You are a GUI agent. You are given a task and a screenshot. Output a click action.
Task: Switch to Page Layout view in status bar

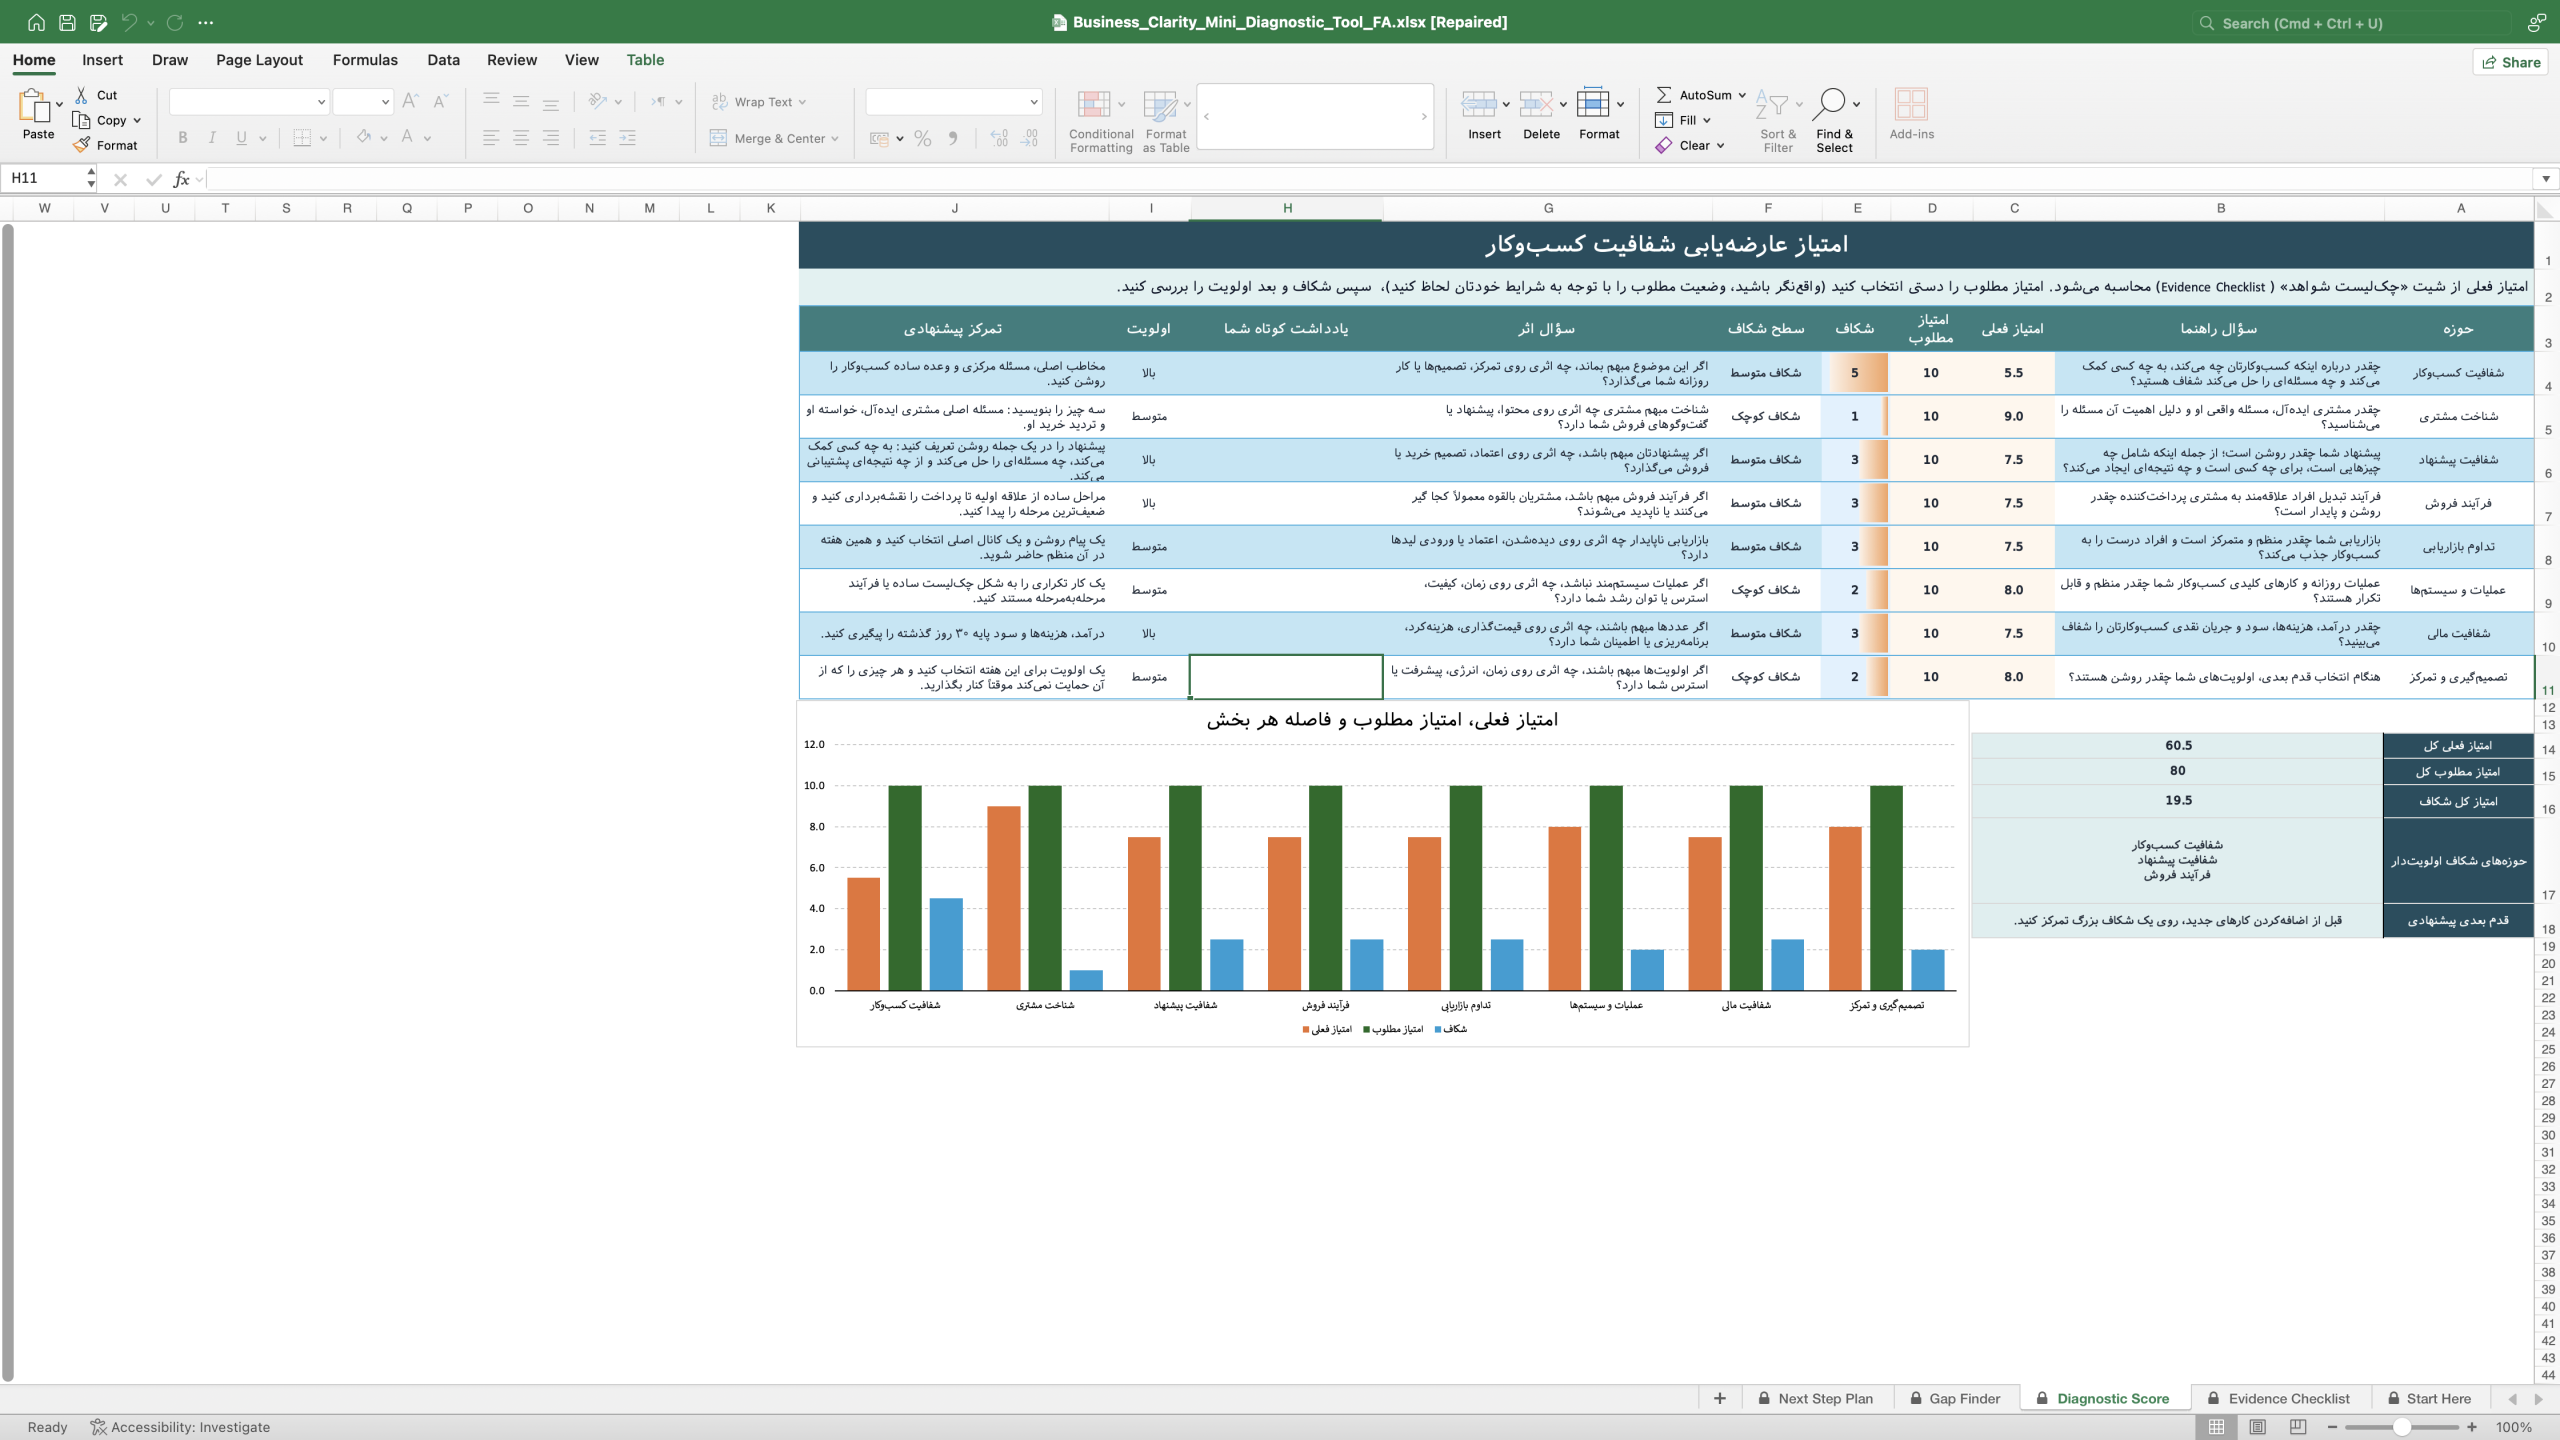click(x=2257, y=1427)
